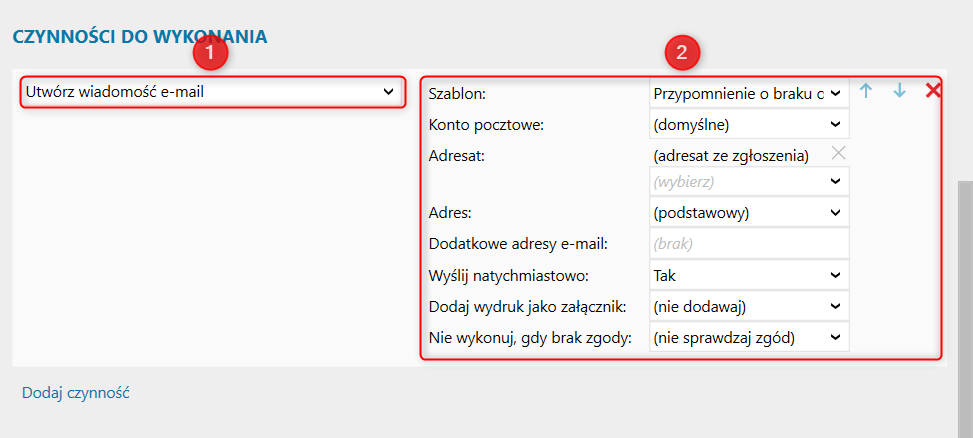Screen dimensions: 973x438
Task: Change the 'Wyślij natychmiastowo' dropdown value
Action: click(x=748, y=274)
